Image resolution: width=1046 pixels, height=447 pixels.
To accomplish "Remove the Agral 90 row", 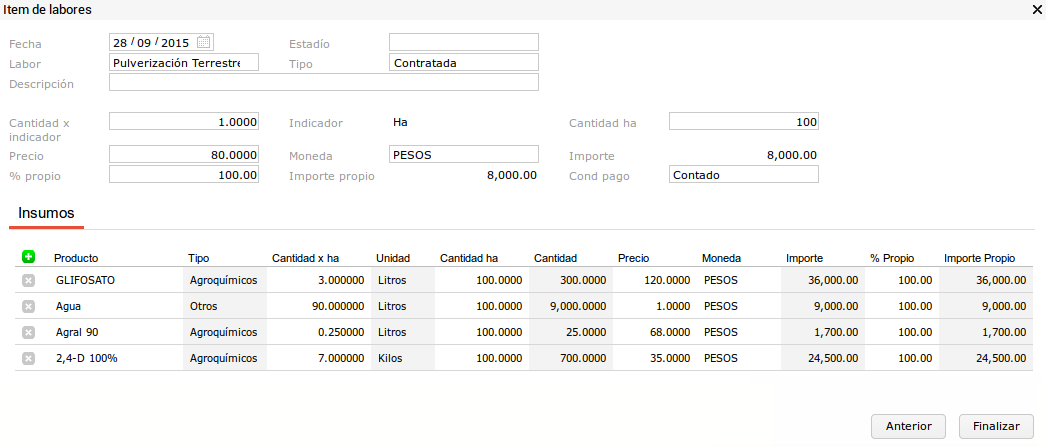I will pos(28,332).
